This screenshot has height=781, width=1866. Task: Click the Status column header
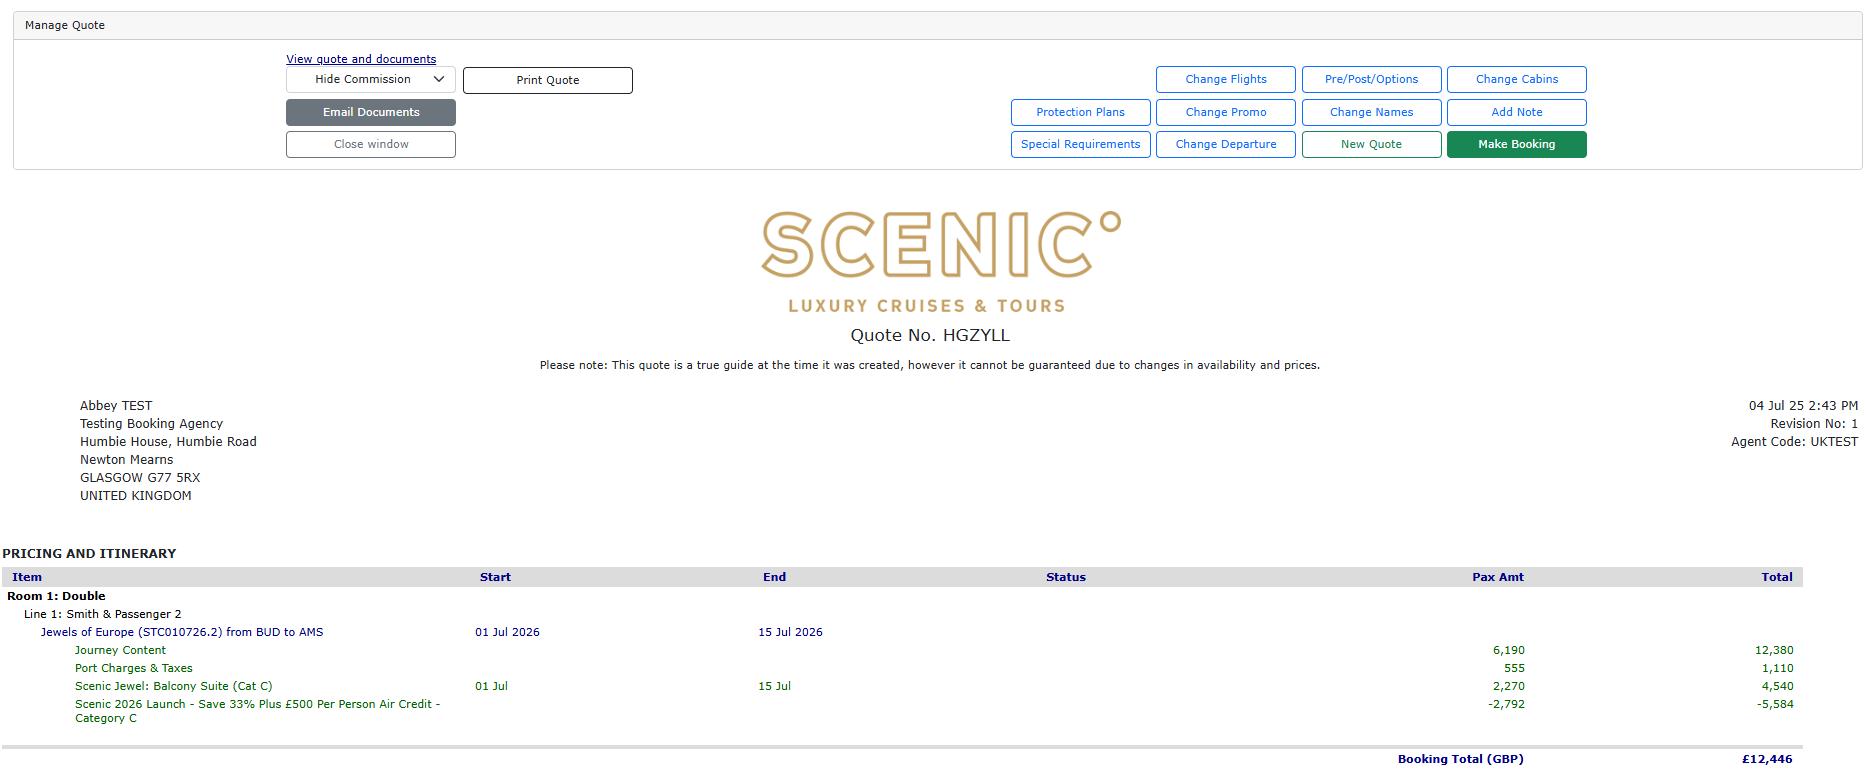point(1066,577)
